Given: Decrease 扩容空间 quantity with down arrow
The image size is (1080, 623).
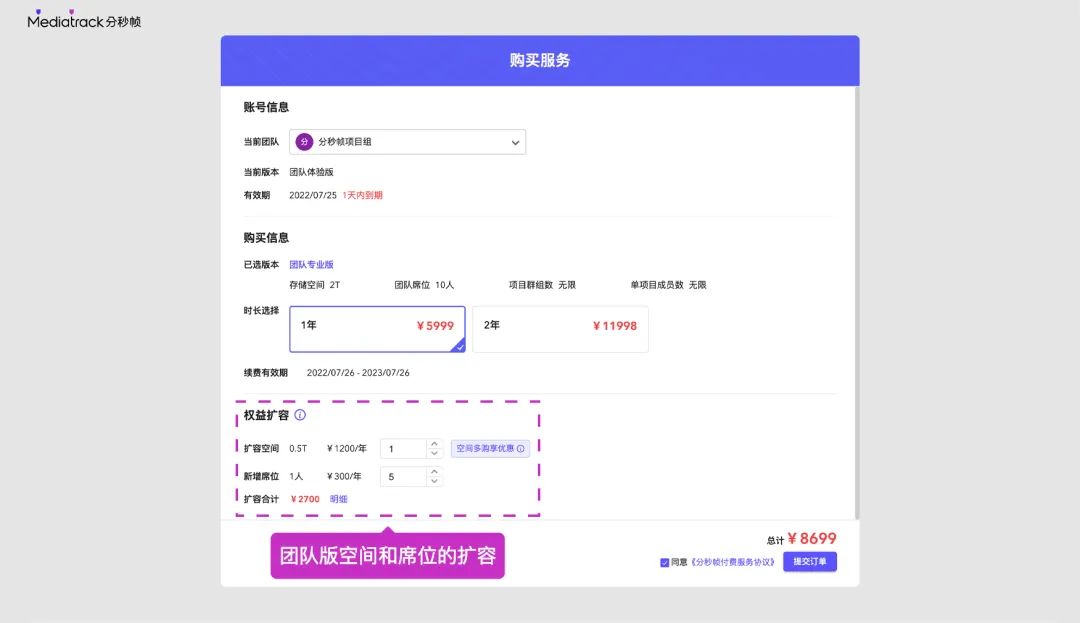Looking at the screenshot, I should pos(434,454).
